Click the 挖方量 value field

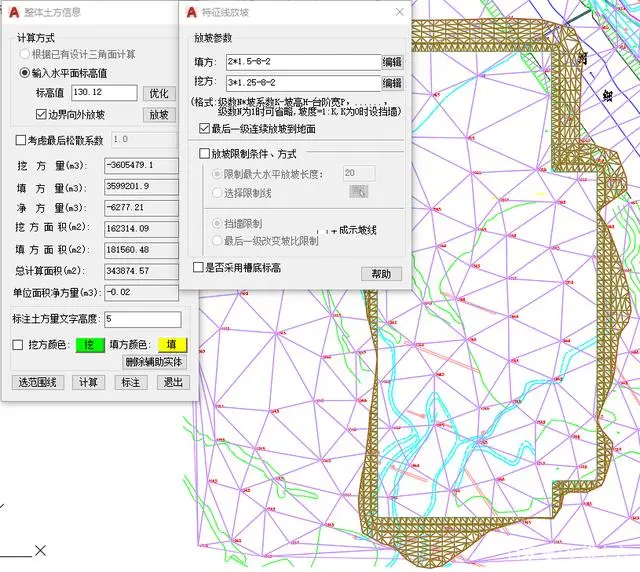(x=141, y=165)
